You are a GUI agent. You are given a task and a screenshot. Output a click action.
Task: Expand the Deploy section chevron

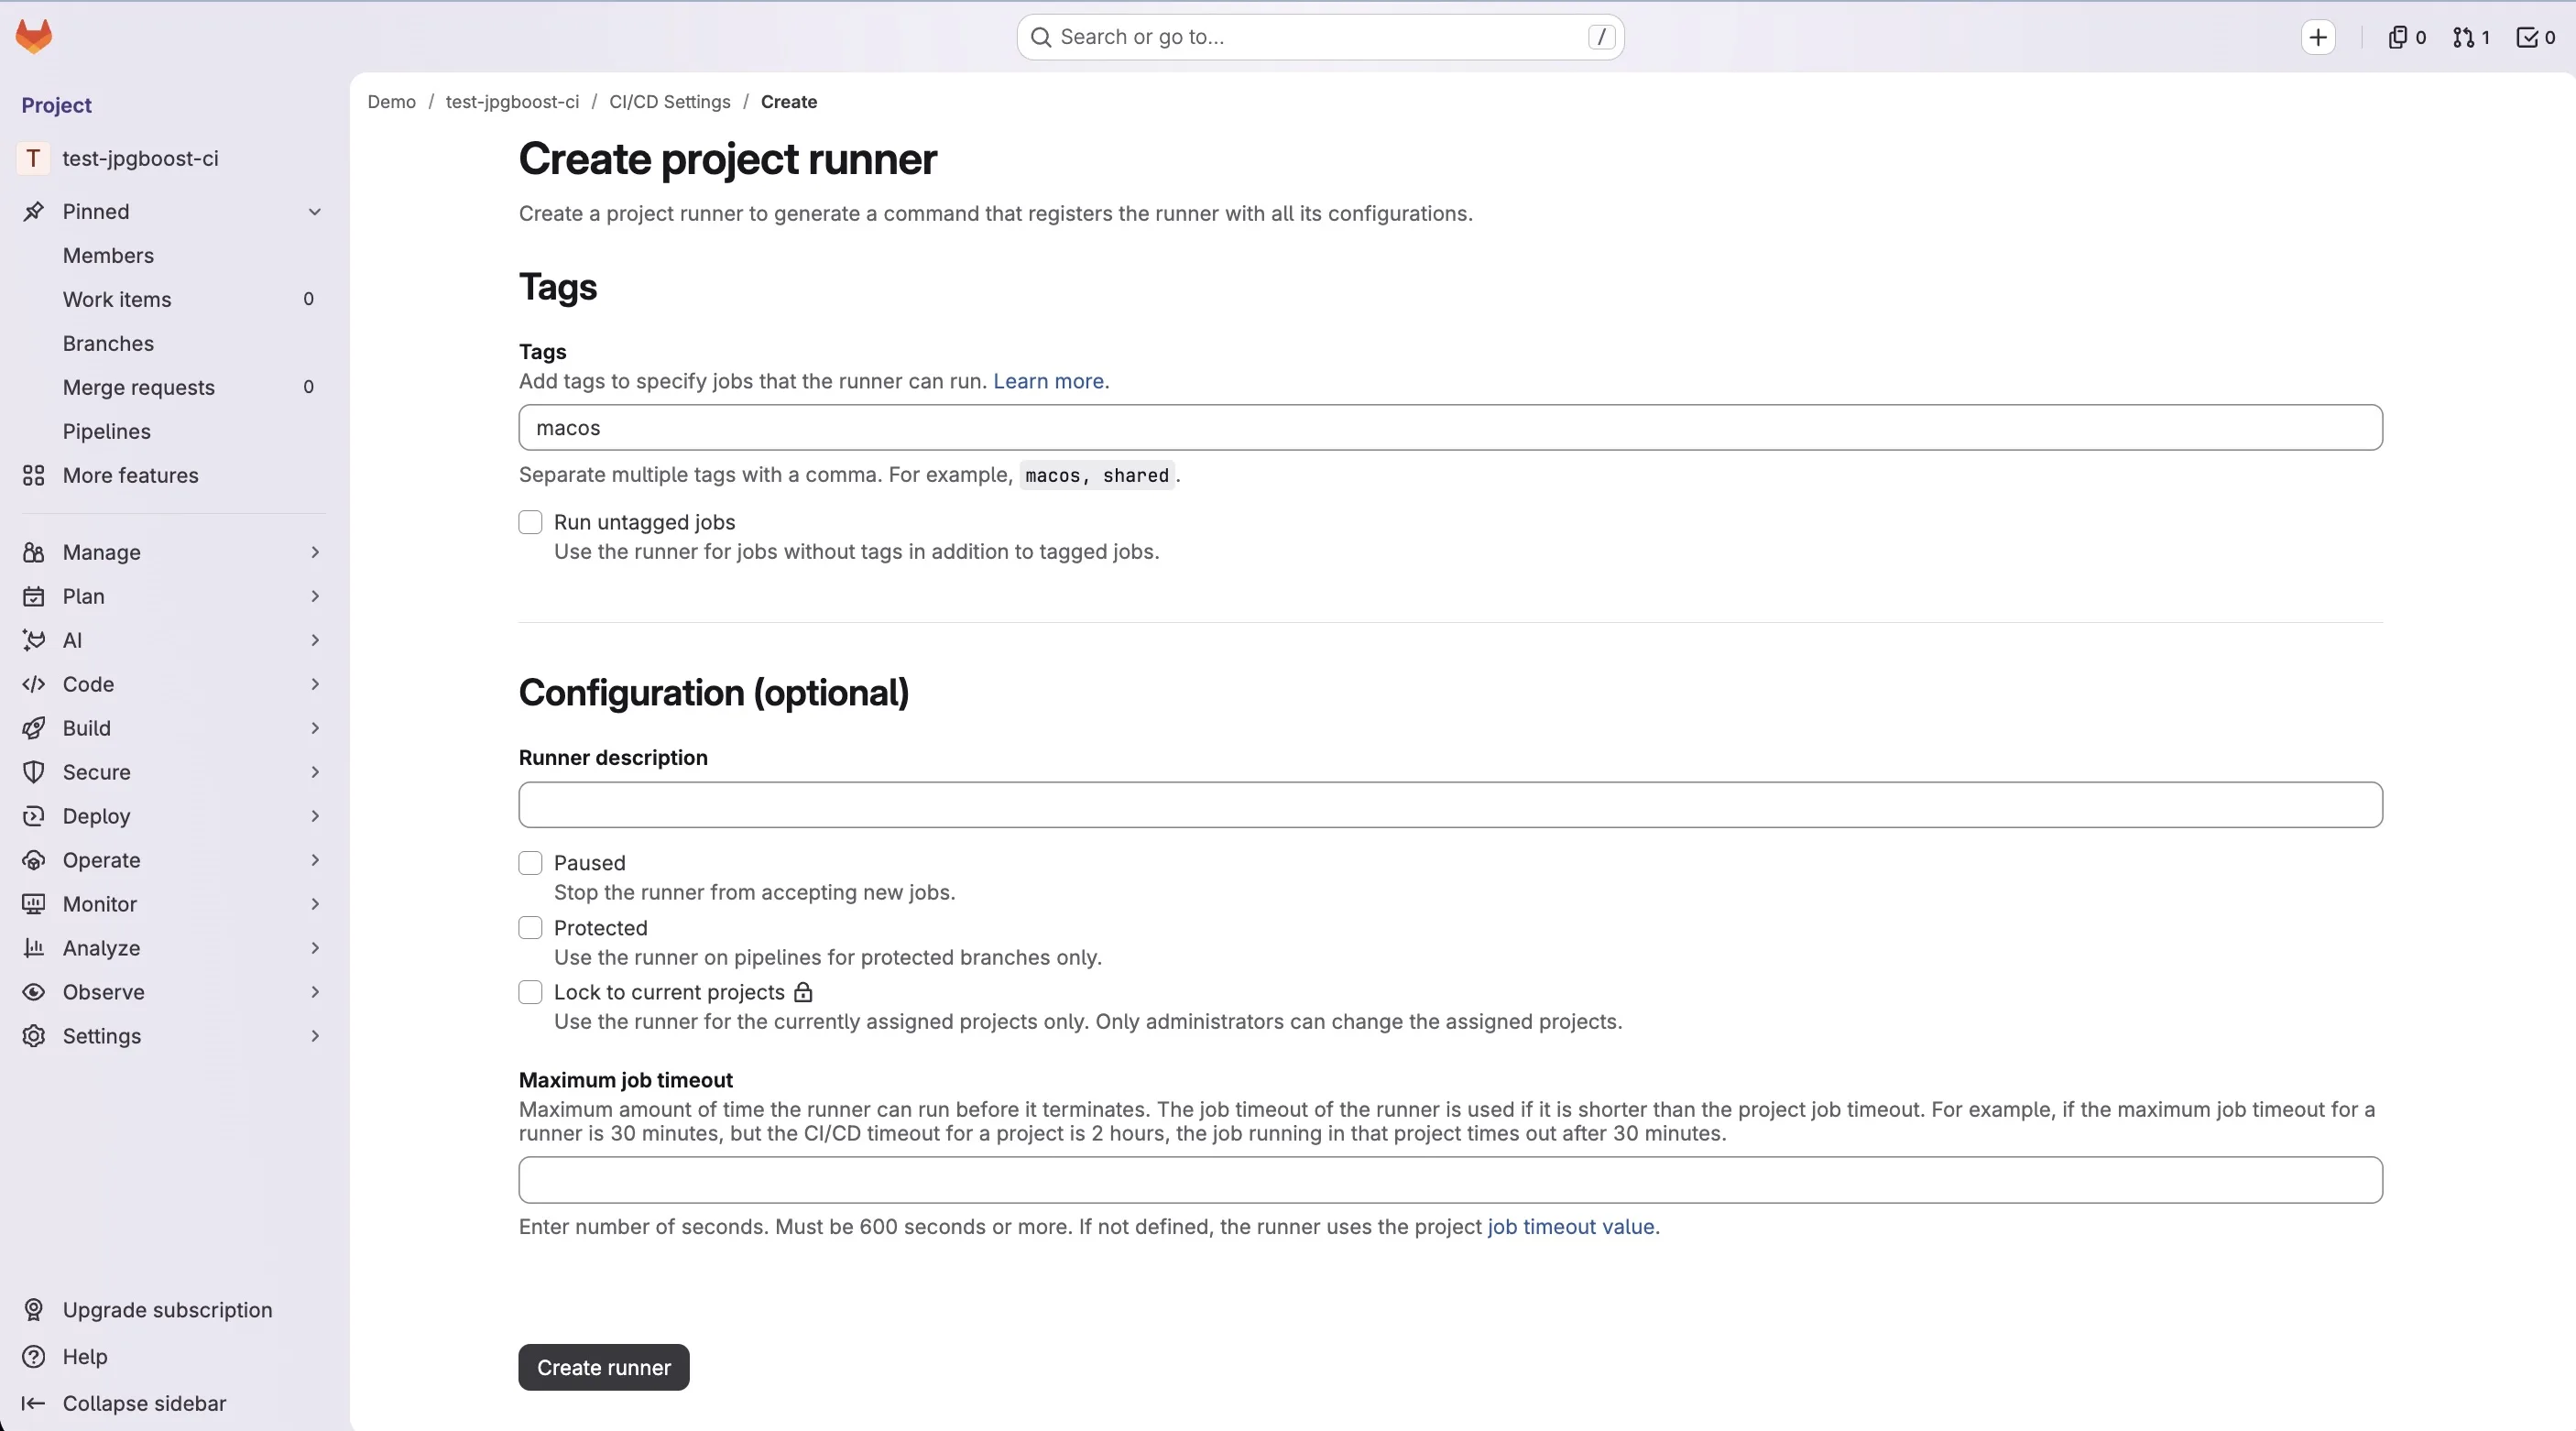[x=315, y=816]
